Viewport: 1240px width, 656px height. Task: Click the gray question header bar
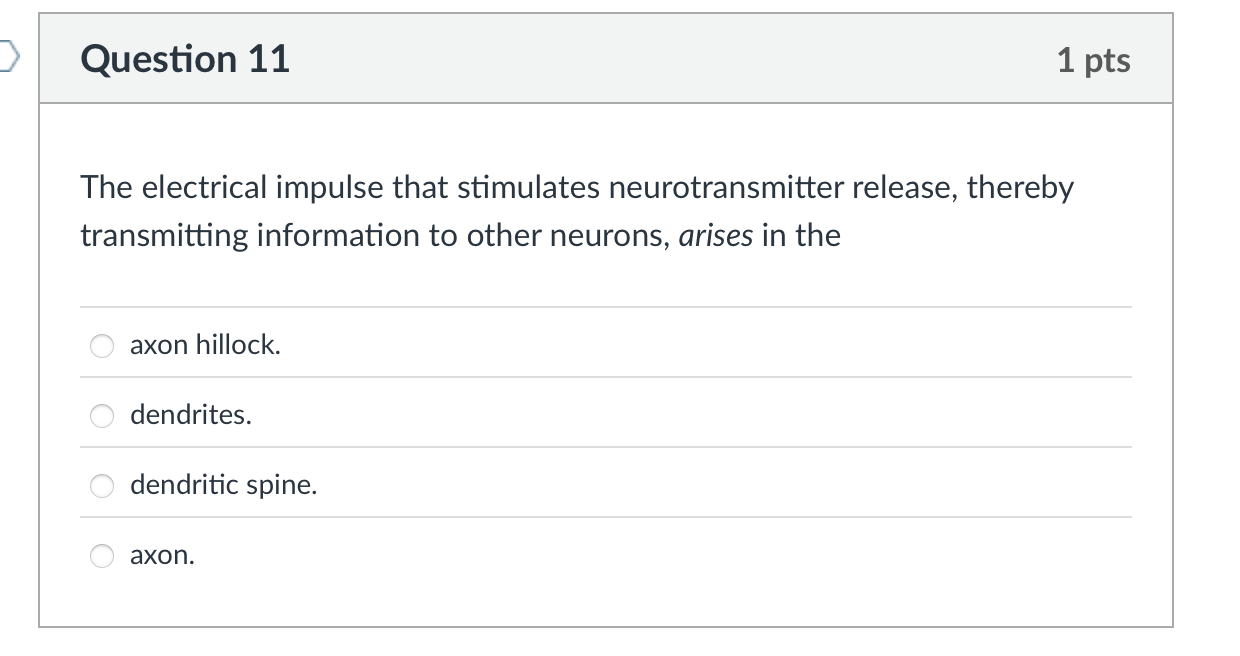point(600,59)
